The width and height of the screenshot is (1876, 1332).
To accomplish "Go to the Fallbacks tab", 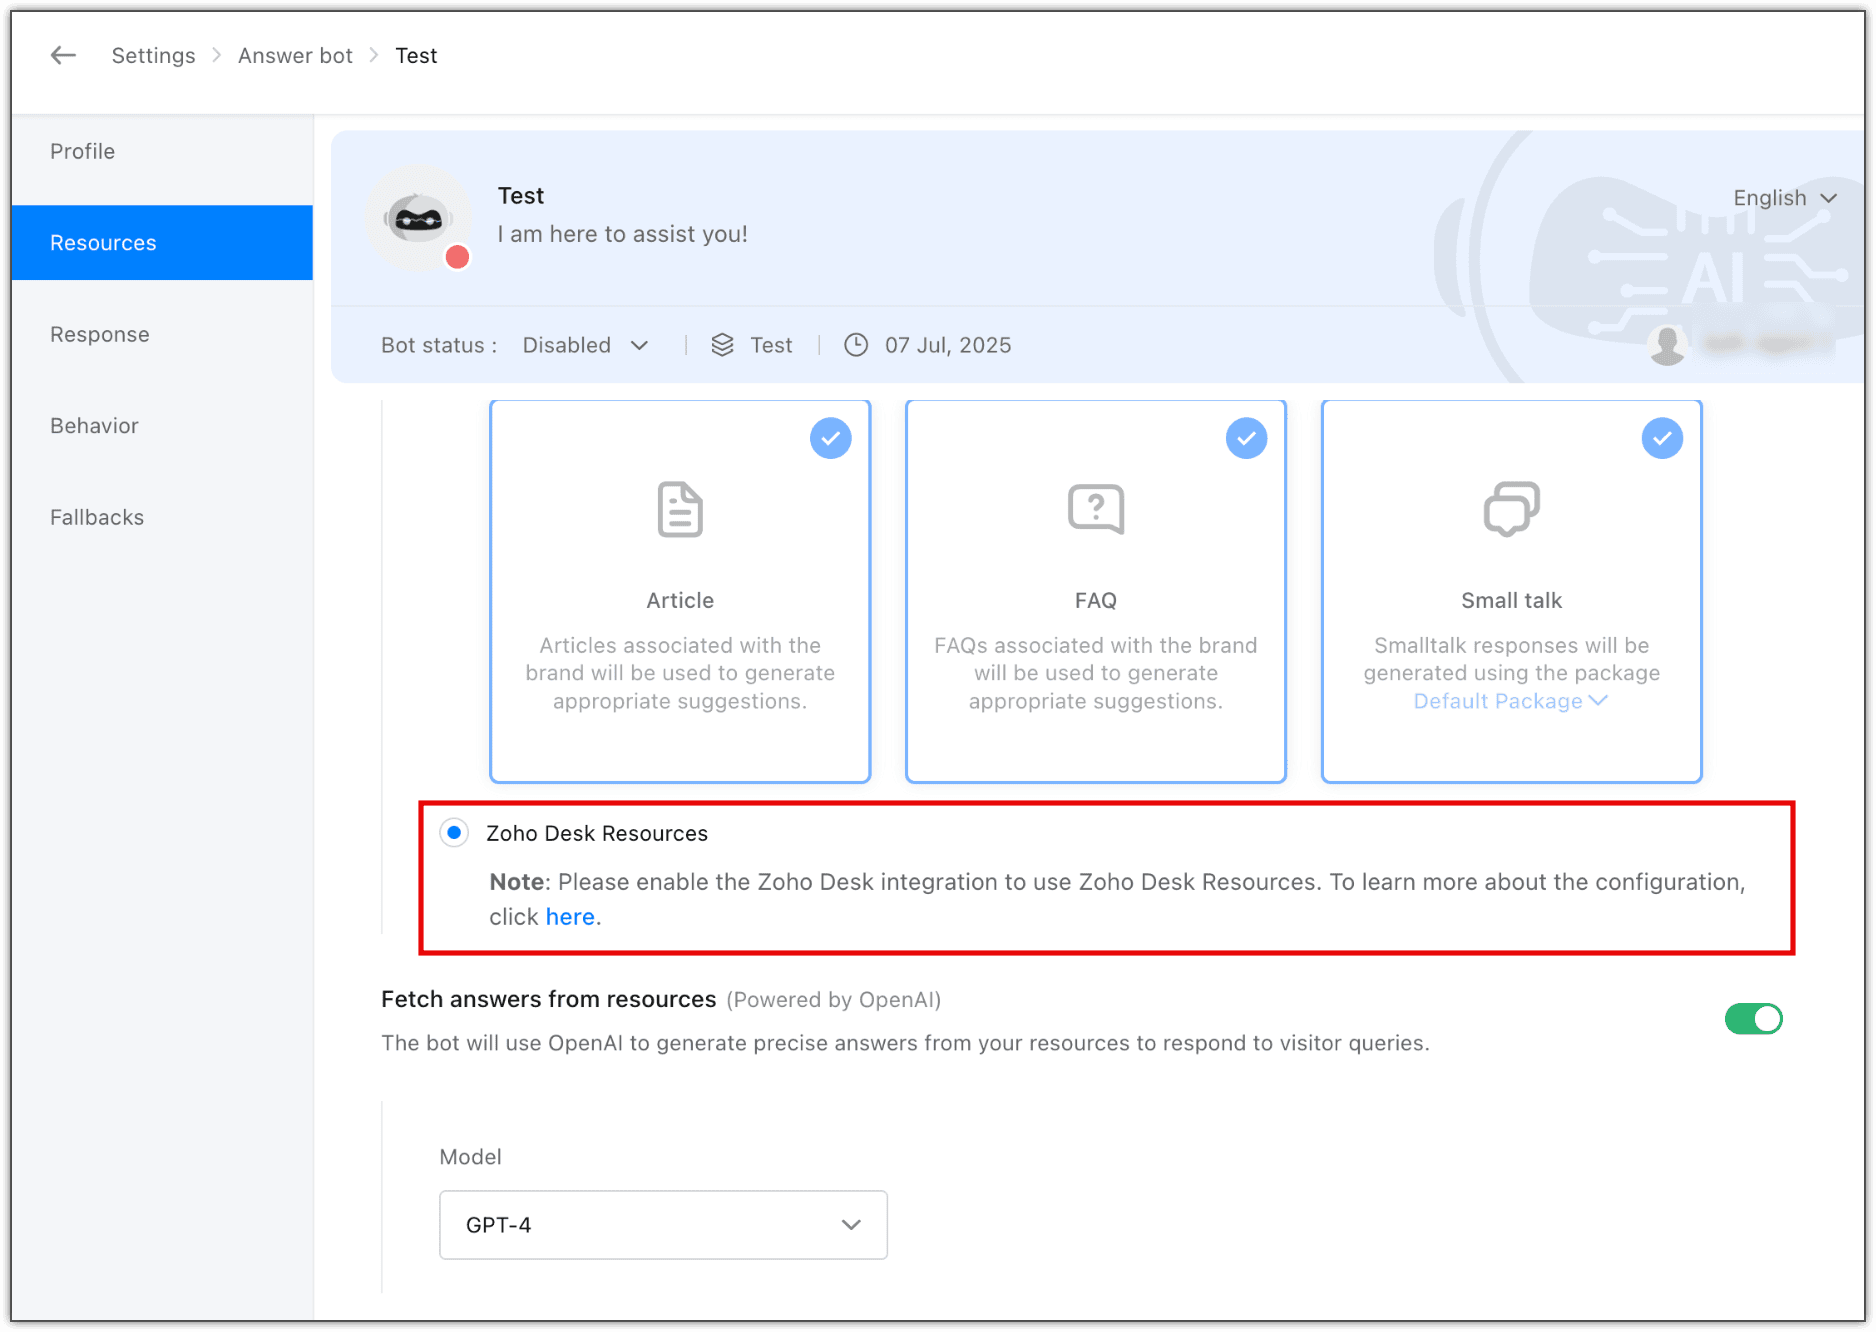I will [x=162, y=517].
